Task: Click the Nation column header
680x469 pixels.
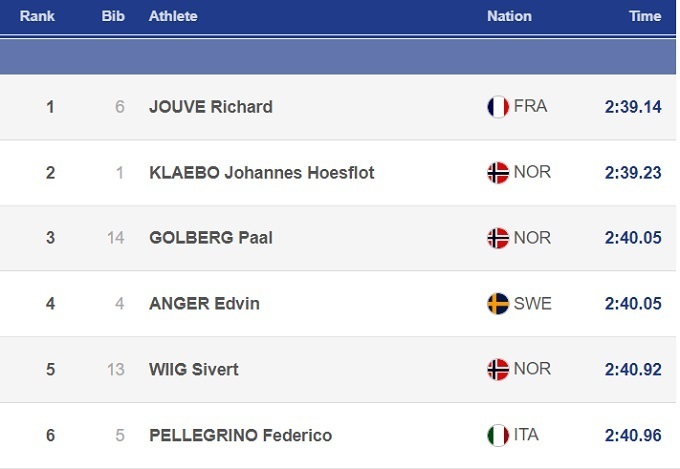Action: [509, 16]
